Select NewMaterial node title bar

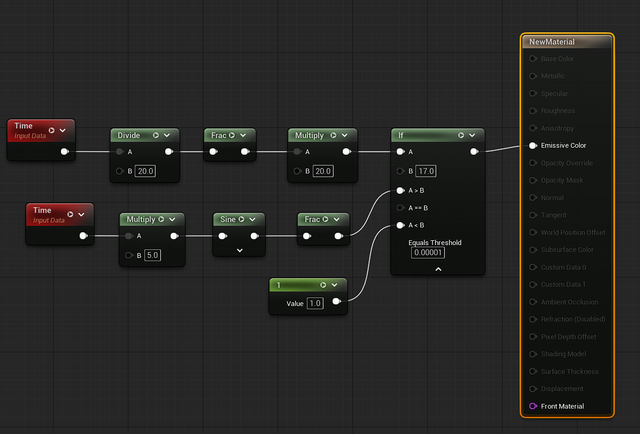coord(567,42)
